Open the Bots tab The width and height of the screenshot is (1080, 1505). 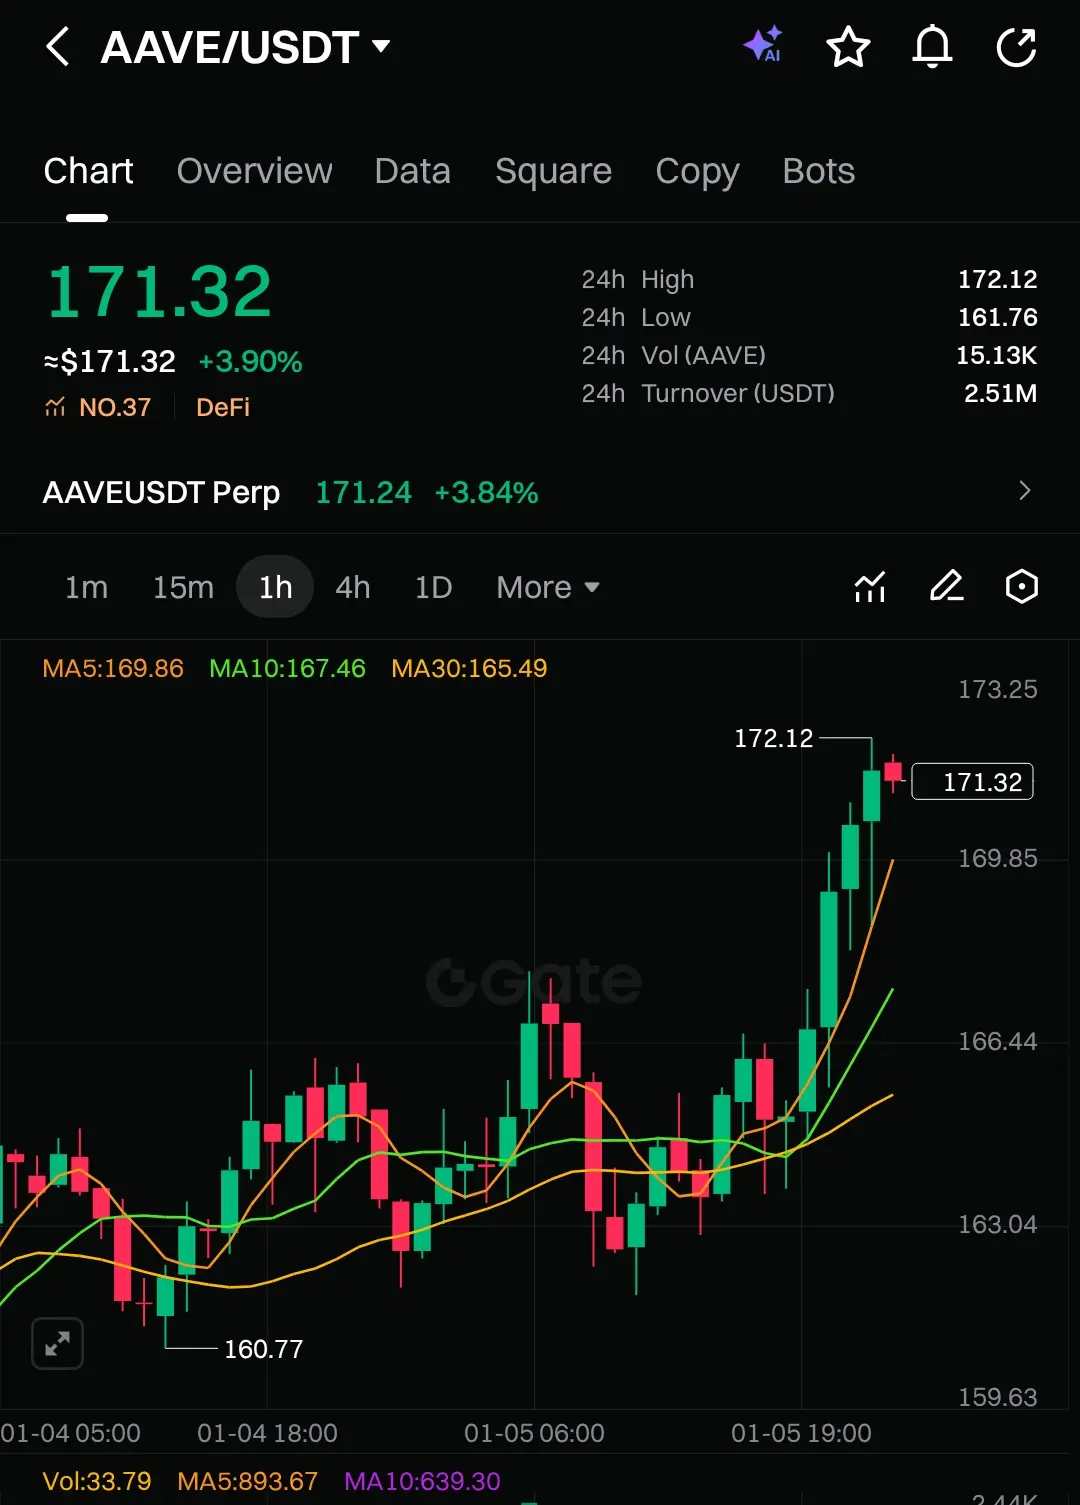pos(818,171)
